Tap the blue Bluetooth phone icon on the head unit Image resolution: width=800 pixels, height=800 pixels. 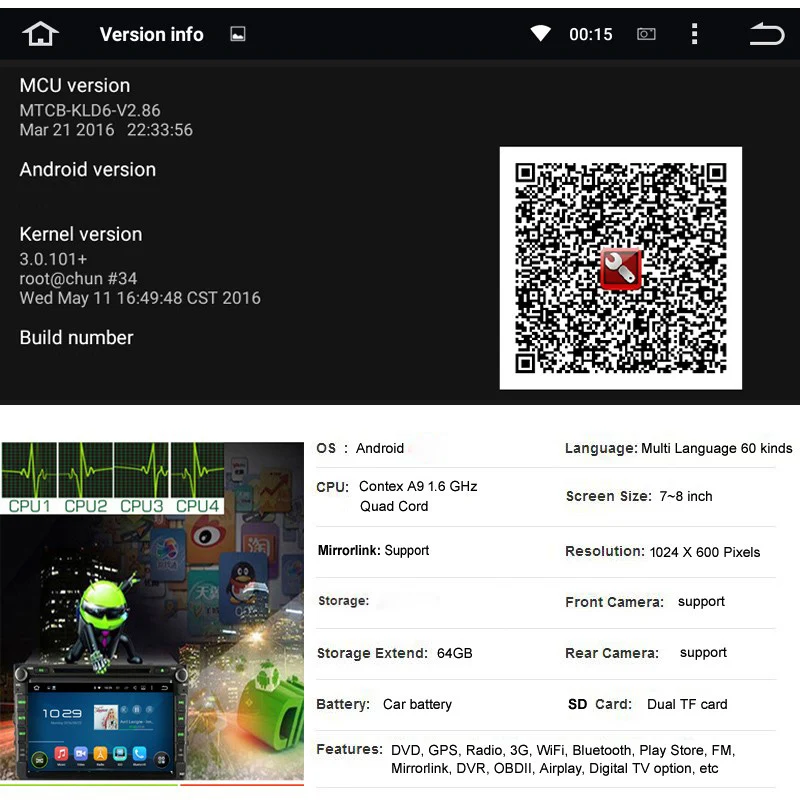139,754
